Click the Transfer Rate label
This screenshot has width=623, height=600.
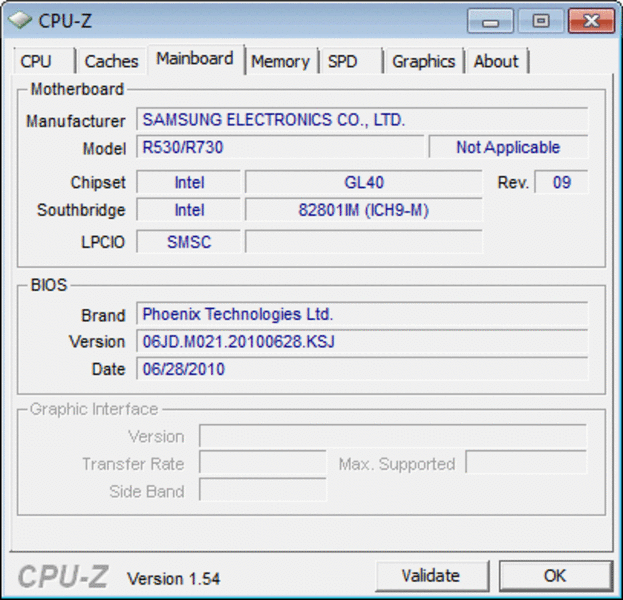(133, 464)
